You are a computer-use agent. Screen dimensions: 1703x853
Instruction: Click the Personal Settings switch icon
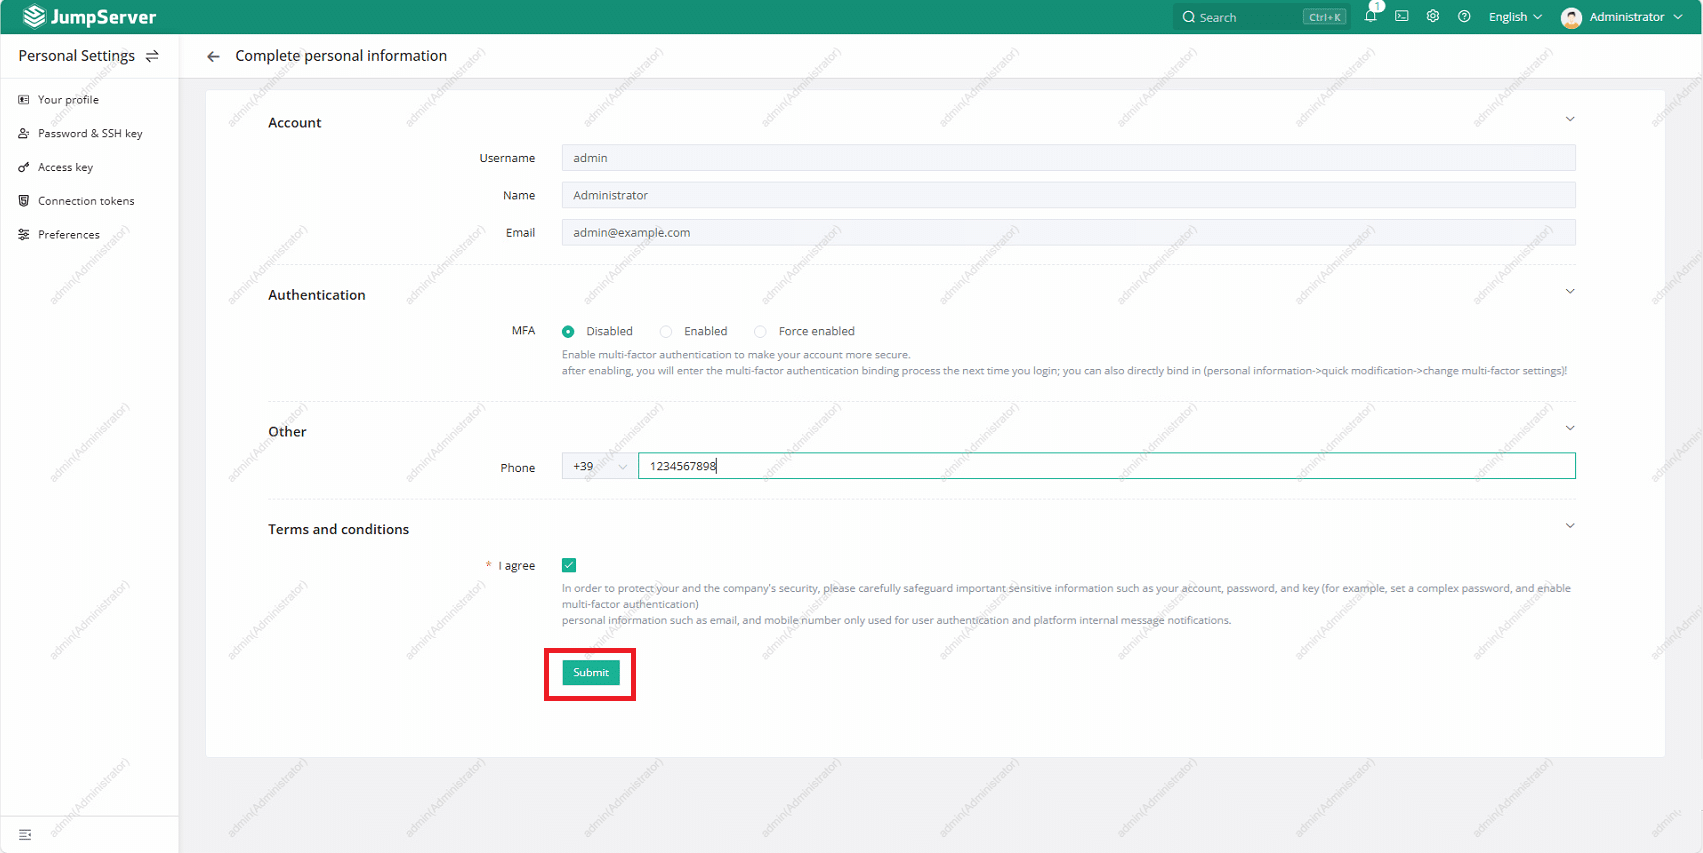[x=152, y=56]
